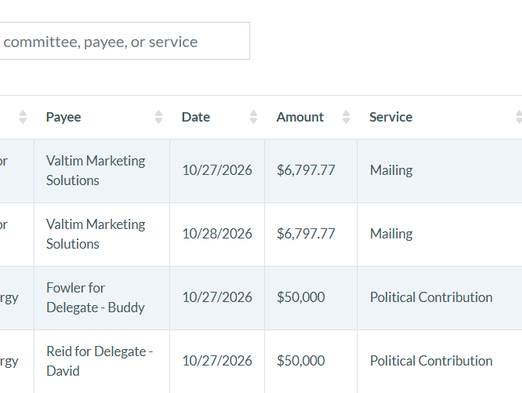Click the 10/27/2026 date in Reid row
Image resolution: width=522 pixels, height=393 pixels.
217,361
